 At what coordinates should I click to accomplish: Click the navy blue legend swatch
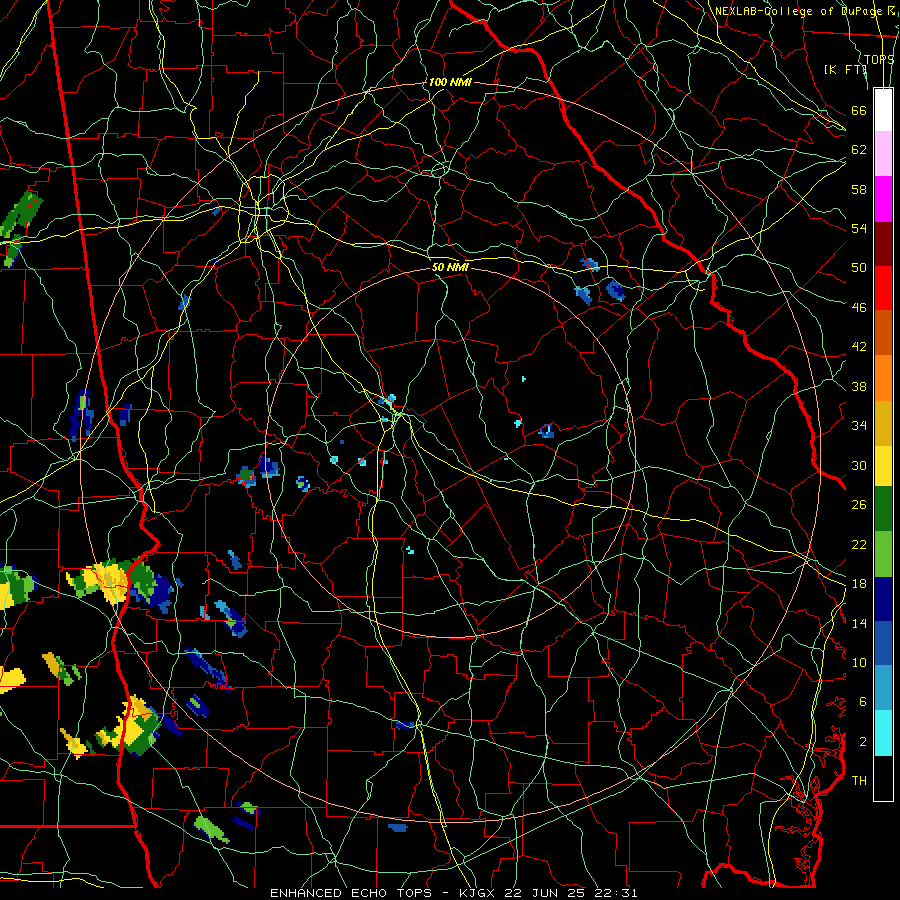[x=883, y=599]
